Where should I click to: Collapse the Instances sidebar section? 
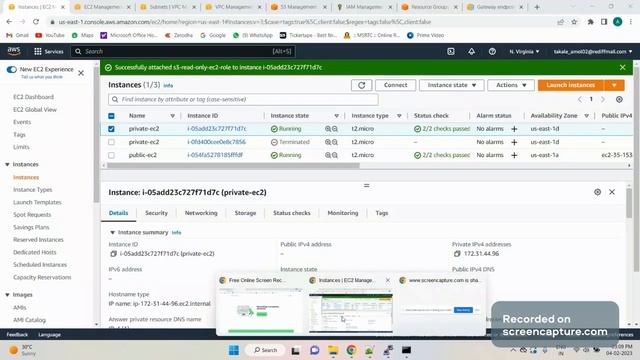(x=7, y=164)
